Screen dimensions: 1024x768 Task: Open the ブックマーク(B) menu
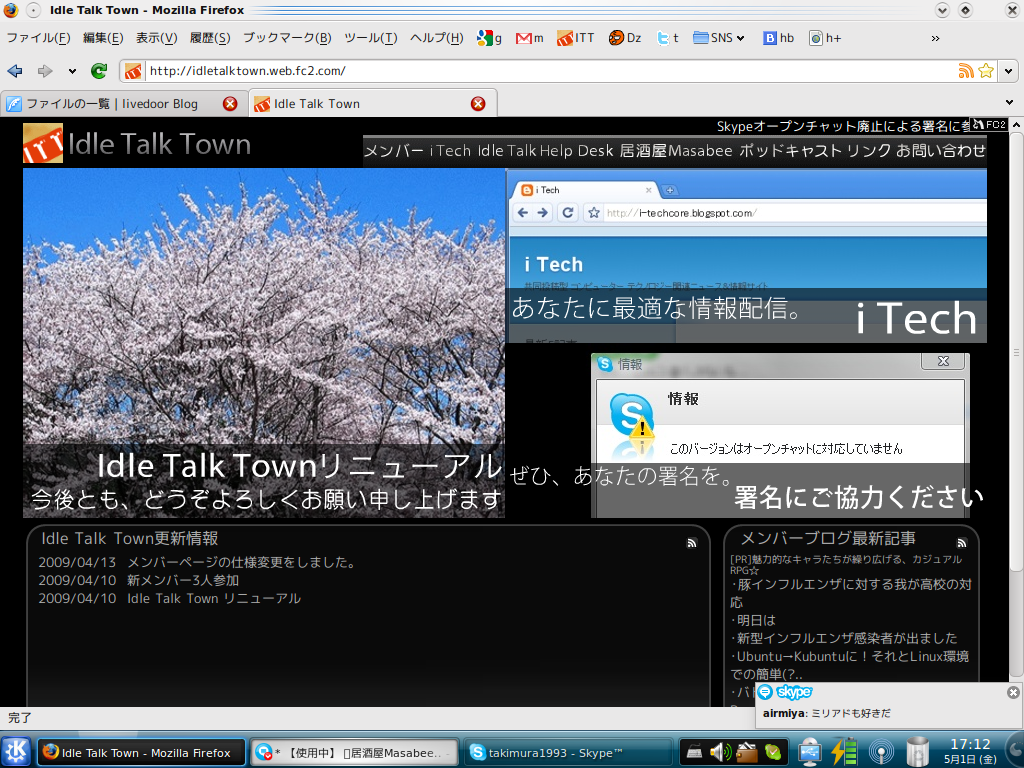pyautogui.click(x=287, y=38)
